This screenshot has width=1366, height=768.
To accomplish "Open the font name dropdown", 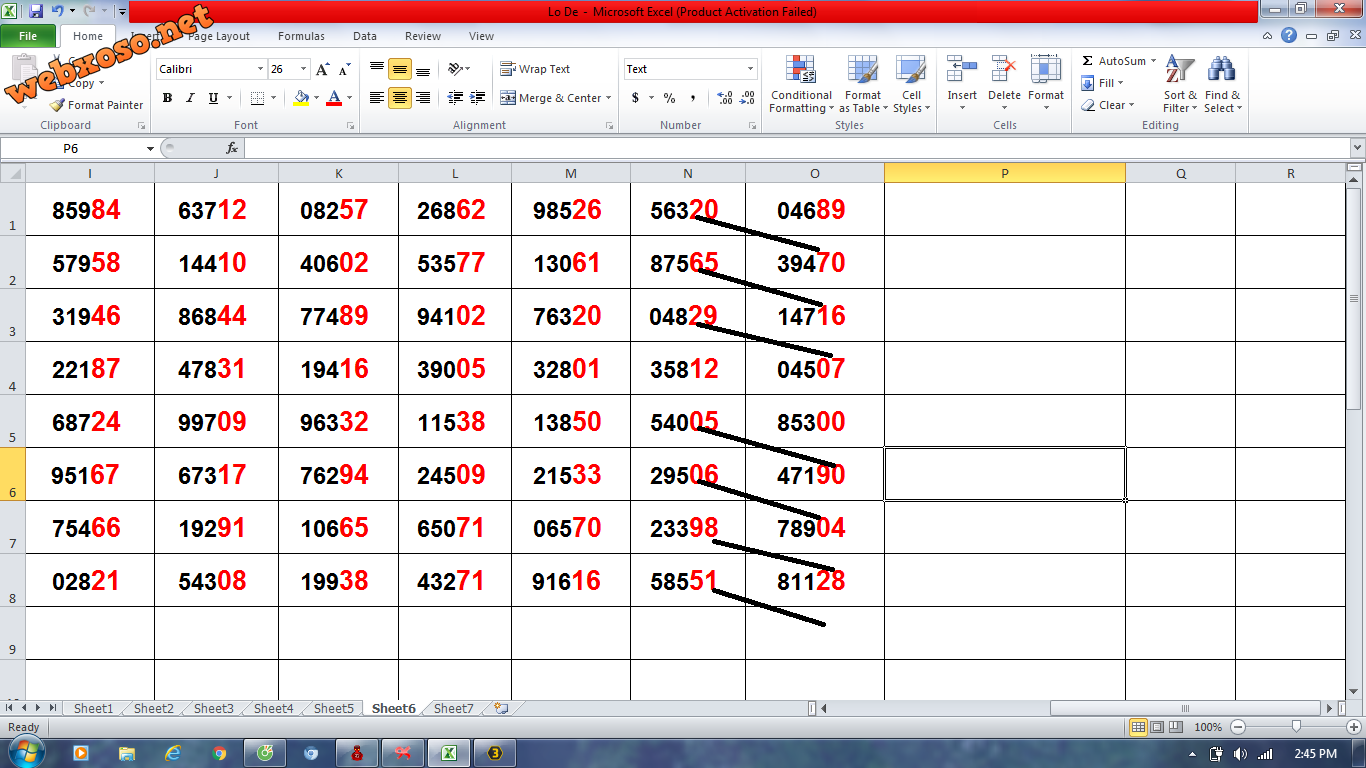I will tap(260, 69).
